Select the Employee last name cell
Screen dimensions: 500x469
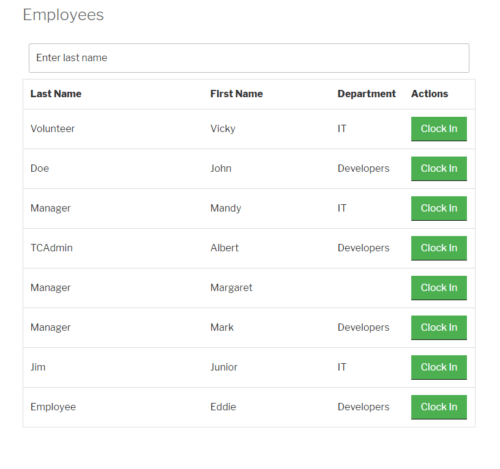[53, 407]
